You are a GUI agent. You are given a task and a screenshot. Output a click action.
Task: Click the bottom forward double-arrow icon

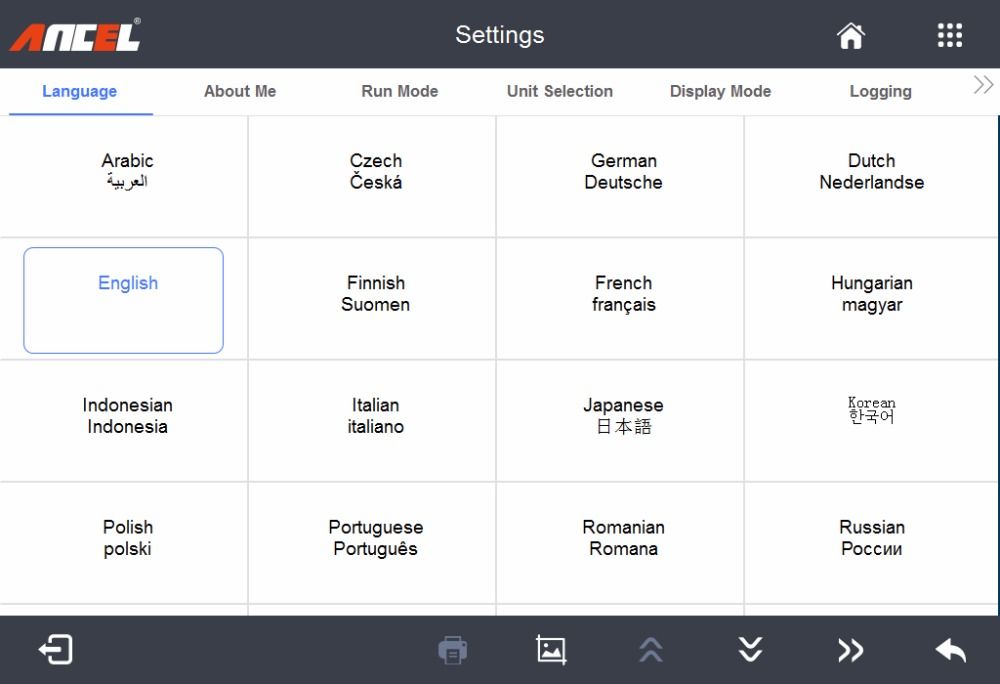850,651
